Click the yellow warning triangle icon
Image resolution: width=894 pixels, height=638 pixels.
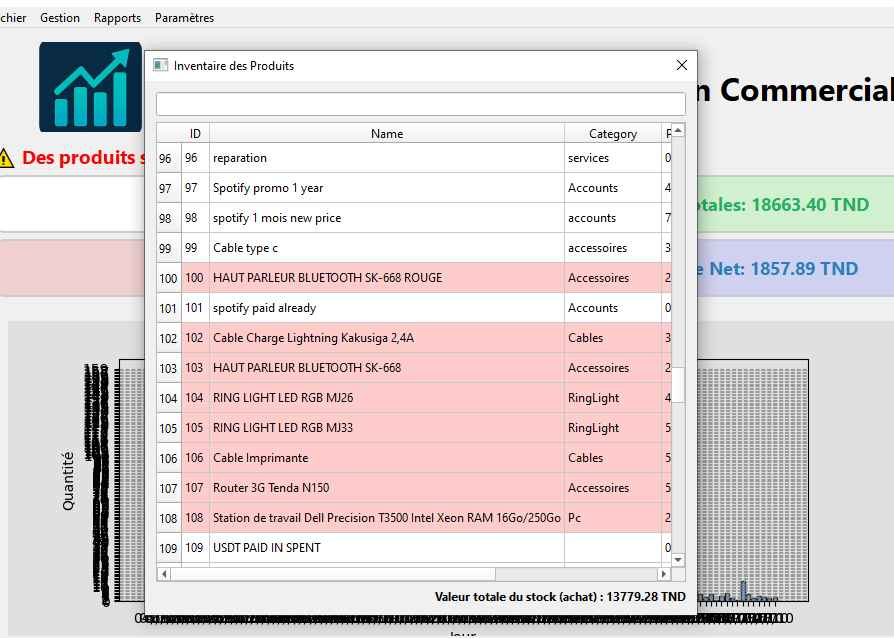pos(6,158)
